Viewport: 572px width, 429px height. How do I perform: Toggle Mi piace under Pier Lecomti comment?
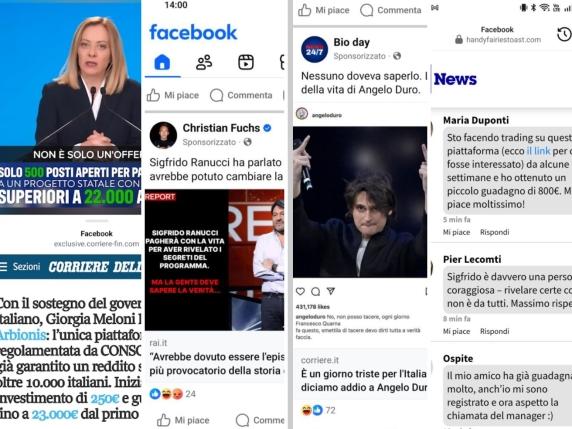click(456, 331)
